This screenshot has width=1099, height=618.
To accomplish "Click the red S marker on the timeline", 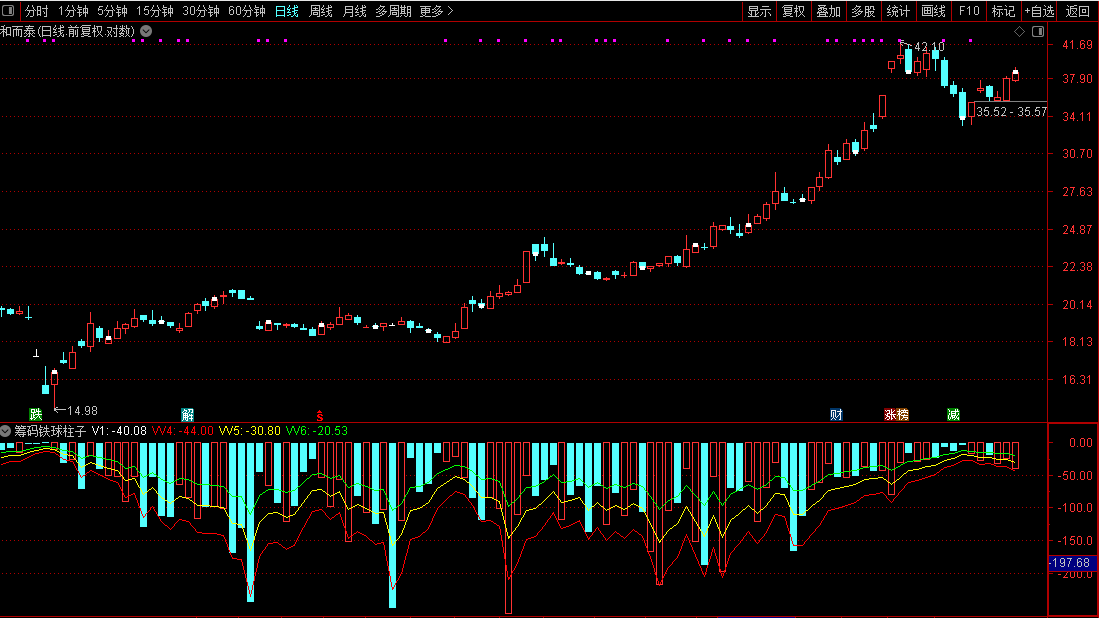I will pos(320,416).
